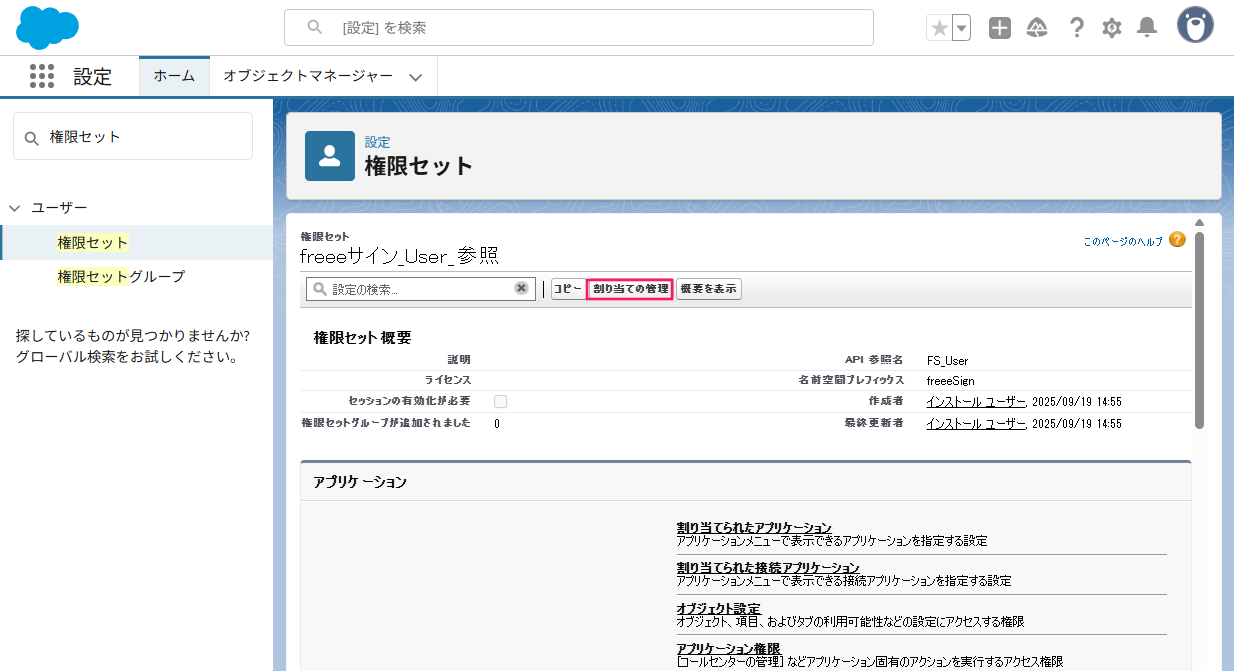Open the favorites list dropdown arrow
This screenshot has width=1234, height=671.
point(961,28)
